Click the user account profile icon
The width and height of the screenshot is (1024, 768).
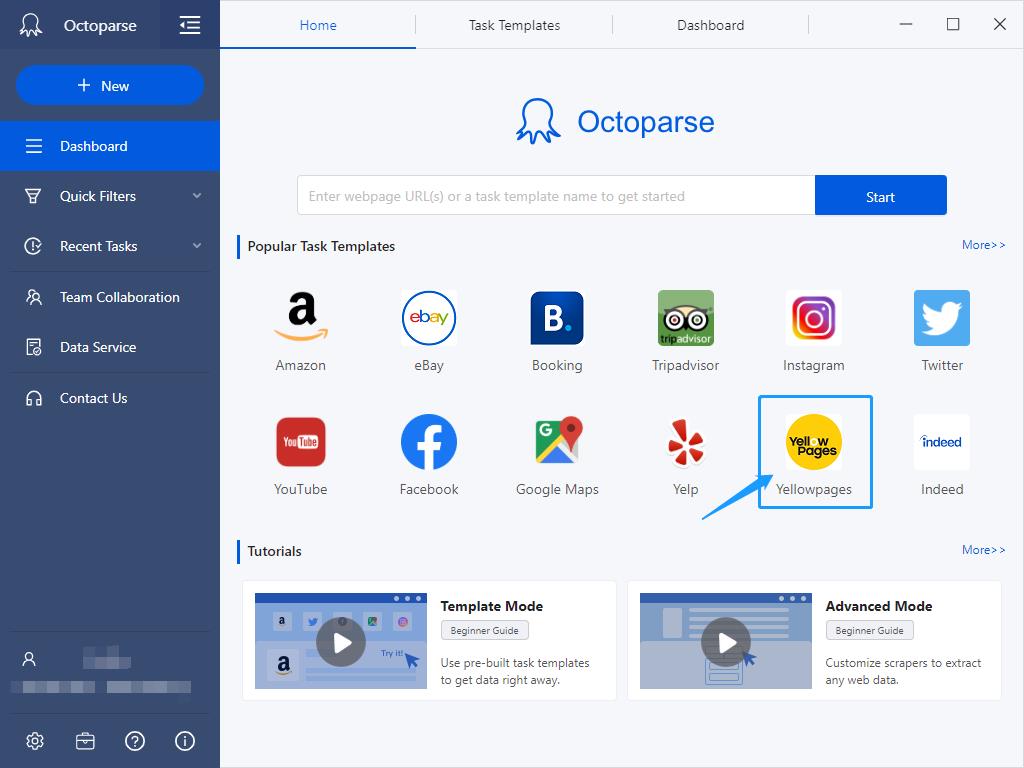pyautogui.click(x=29, y=658)
